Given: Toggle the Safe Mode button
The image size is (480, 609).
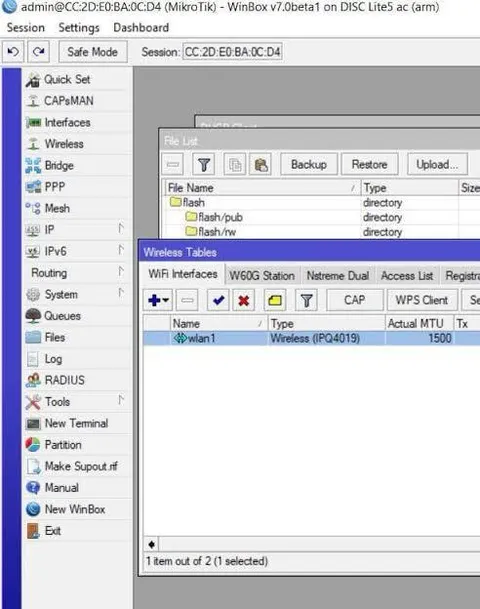Looking at the screenshot, I should [x=93, y=52].
